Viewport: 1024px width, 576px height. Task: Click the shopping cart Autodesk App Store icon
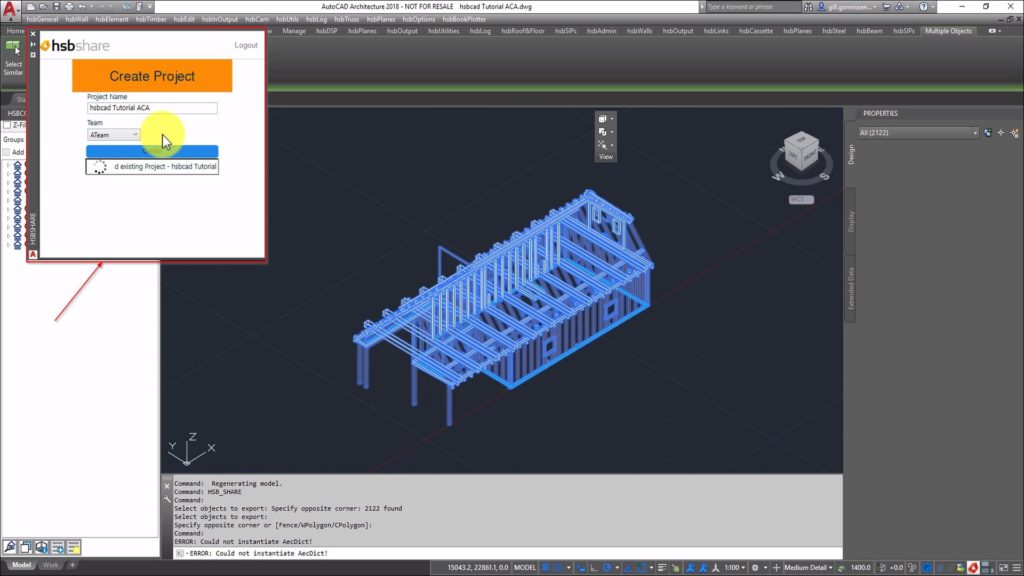[886, 7]
